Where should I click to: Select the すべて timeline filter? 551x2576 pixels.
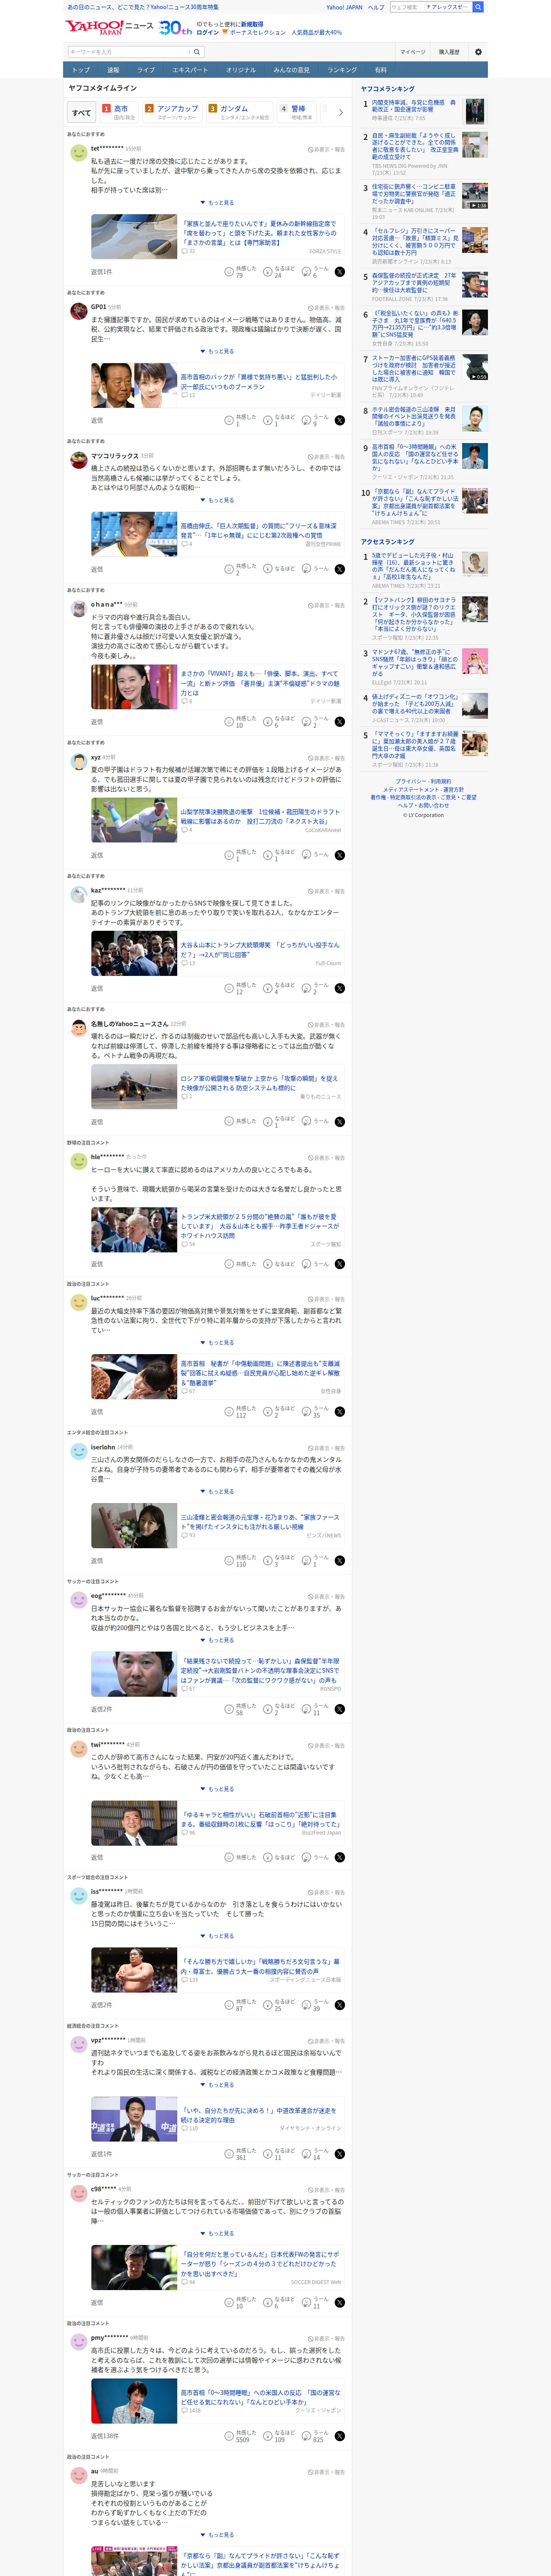[x=81, y=113]
